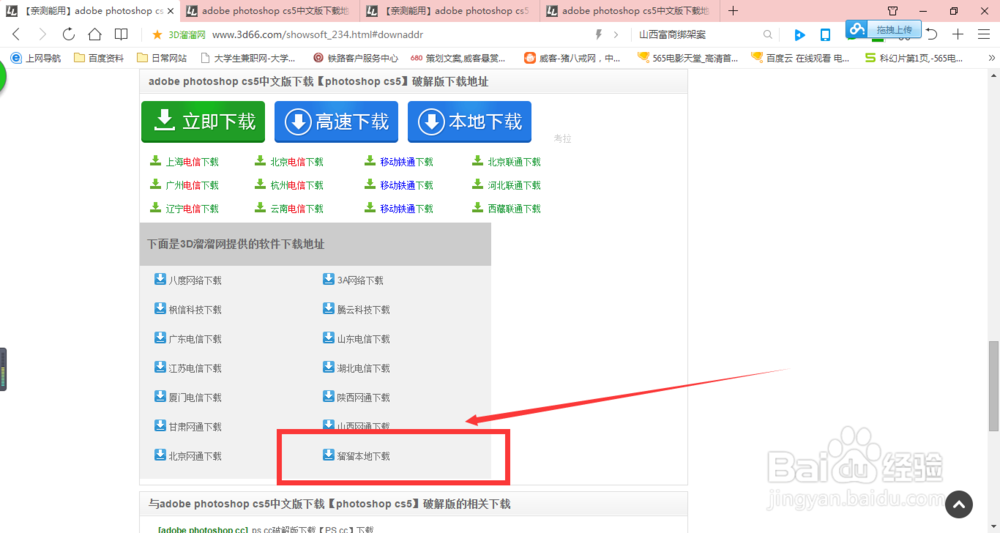Open the 策划文案,威客暴笑 bookmark
The image size is (1000, 533).
click(x=458, y=58)
